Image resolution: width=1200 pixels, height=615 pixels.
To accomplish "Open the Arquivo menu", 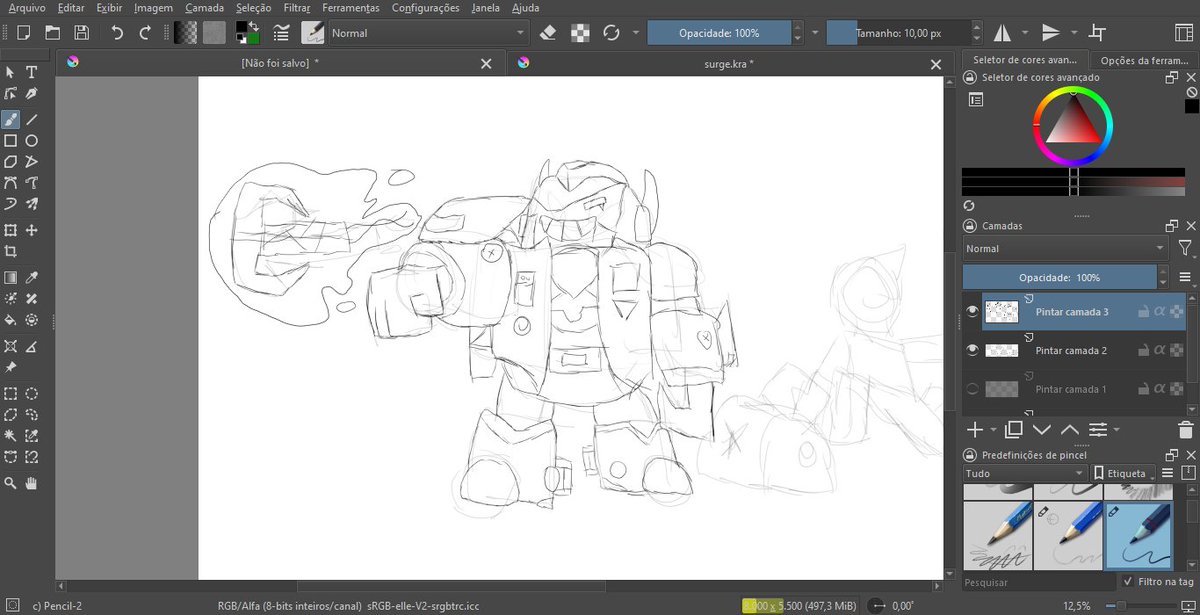I will (27, 8).
